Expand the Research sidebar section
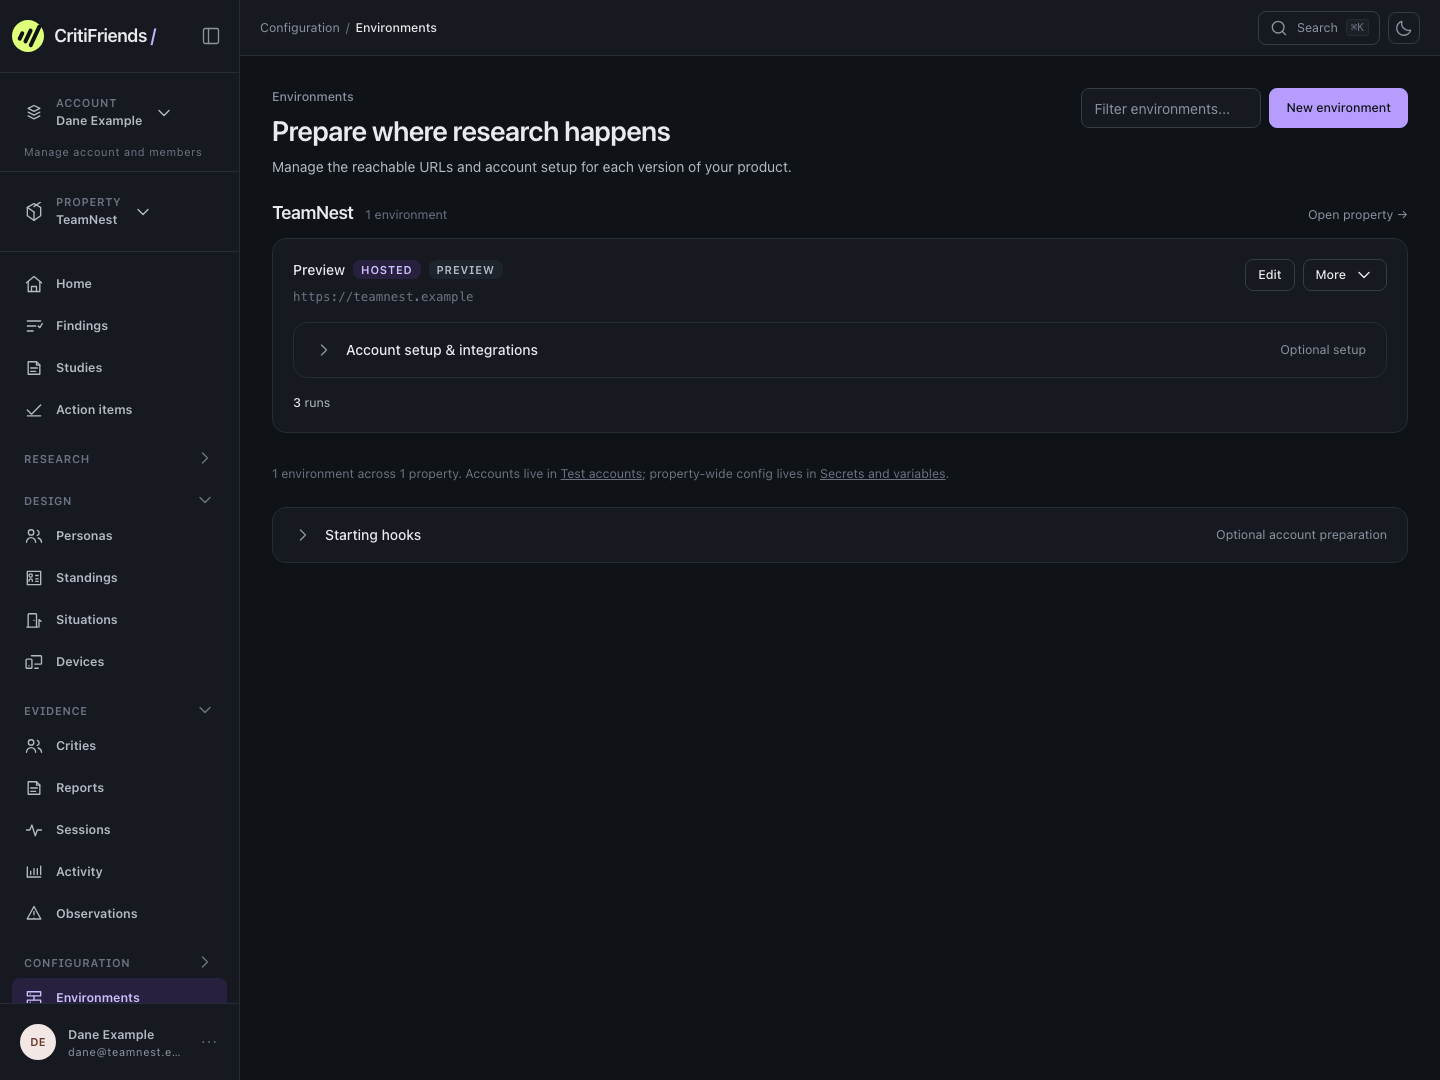Image resolution: width=1440 pixels, height=1080 pixels. (x=119, y=459)
